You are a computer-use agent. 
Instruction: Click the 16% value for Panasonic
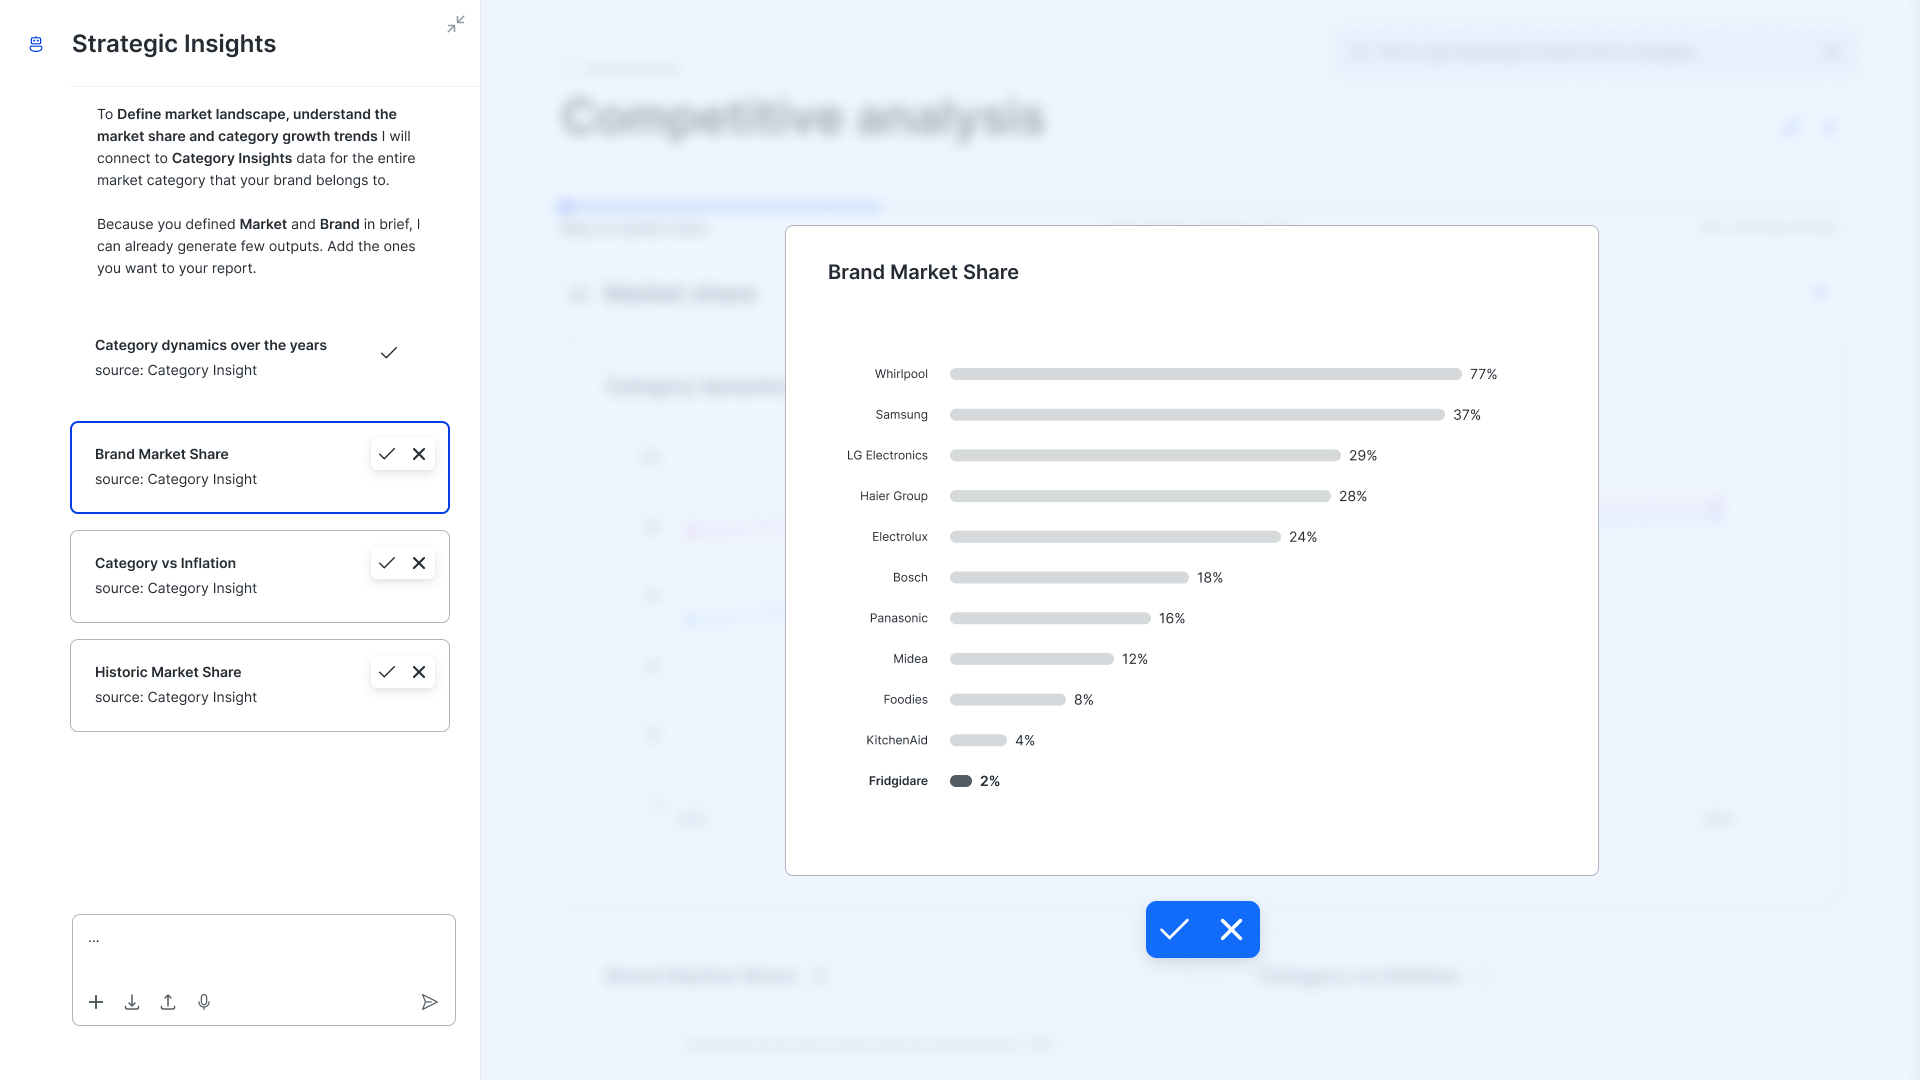[1172, 619]
